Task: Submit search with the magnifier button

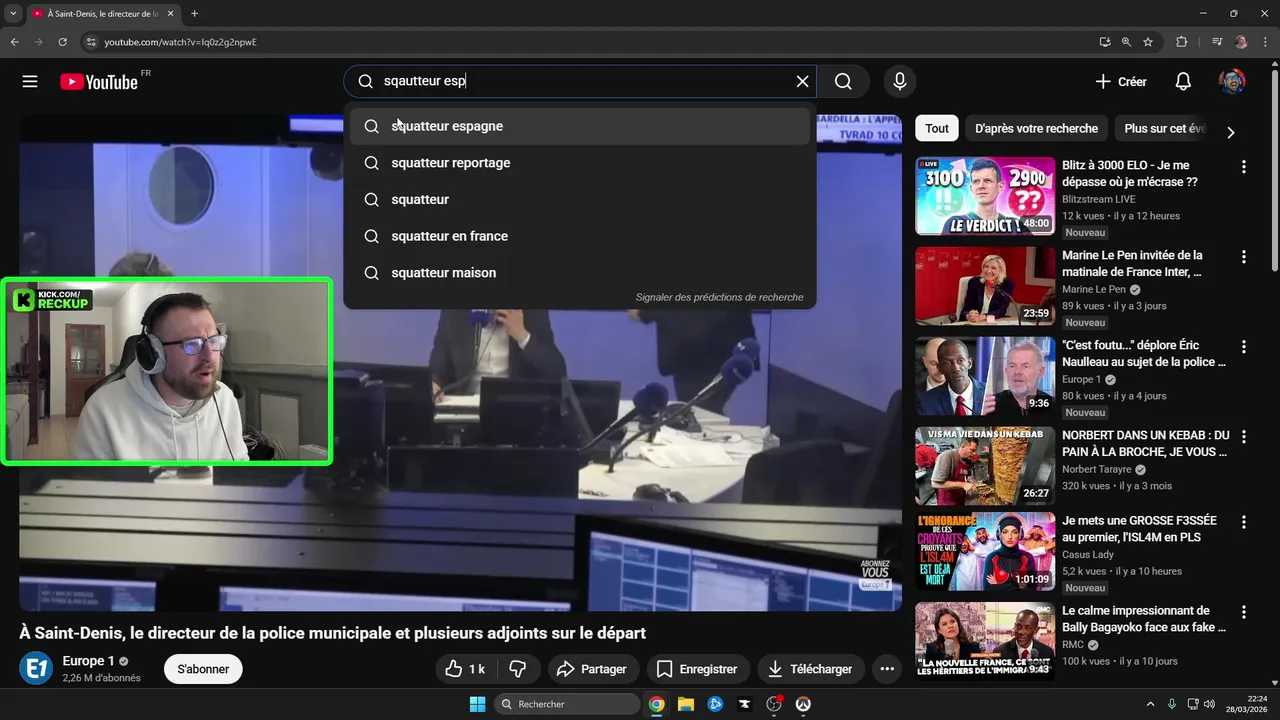Action: pos(843,82)
